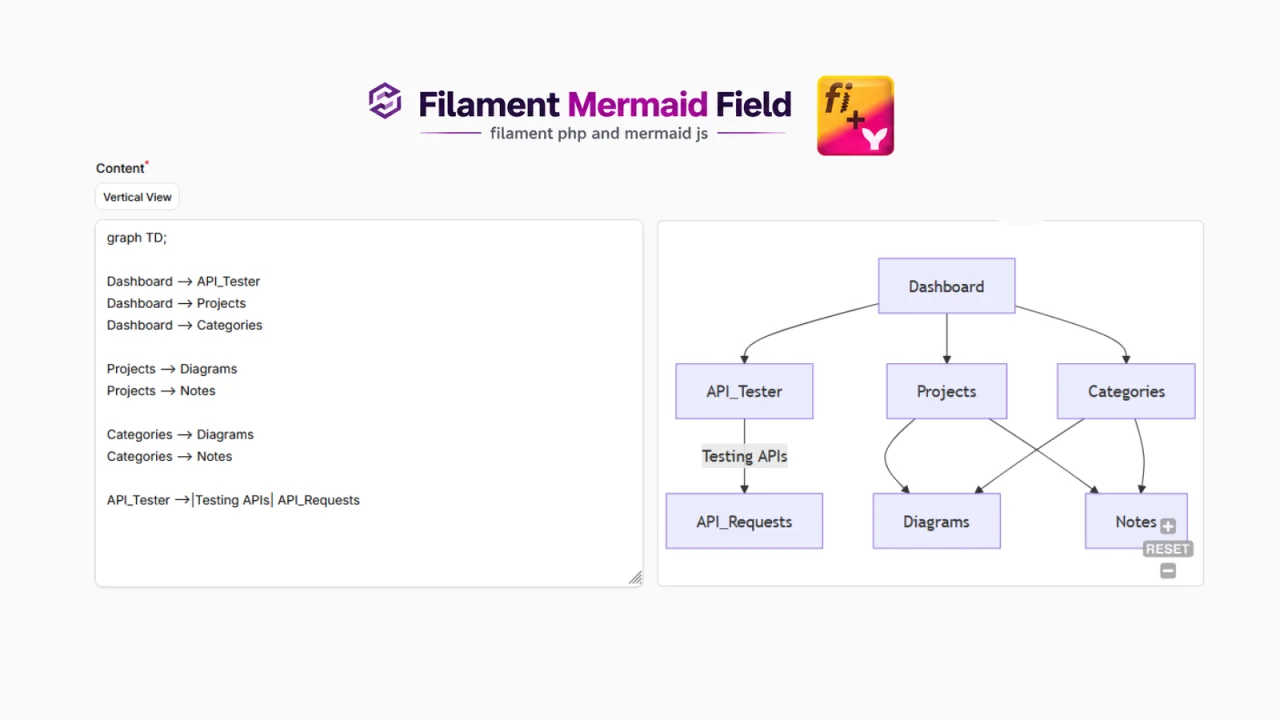This screenshot has width=1280, height=720.
Task: Click the Vertical View button
Action: 137,197
